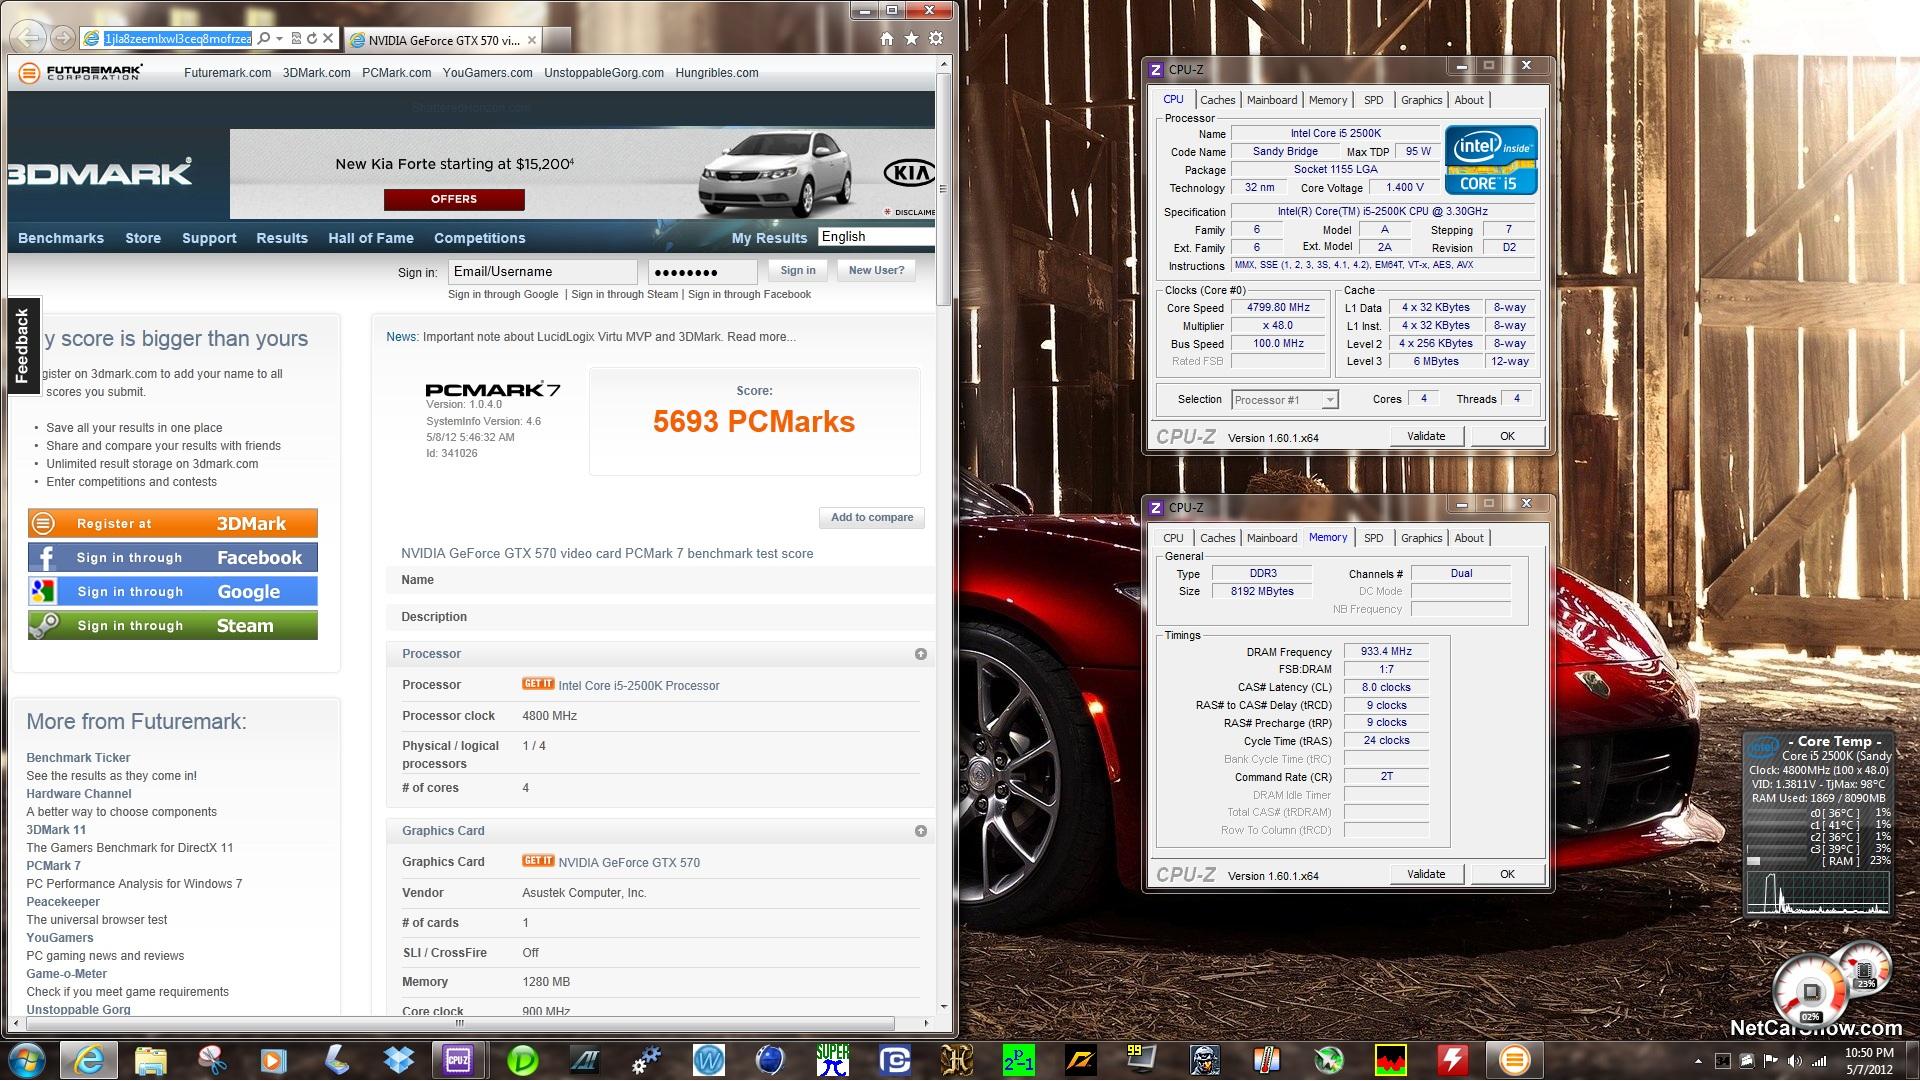This screenshot has height=1081, width=1920.
Task: Sign in through Google blue button
Action: click(173, 592)
